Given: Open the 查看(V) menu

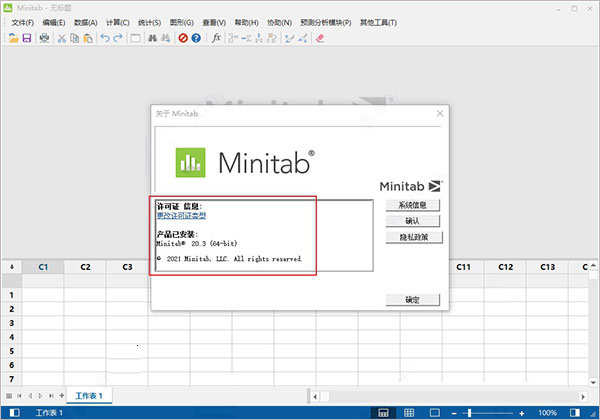Looking at the screenshot, I should click(x=214, y=23).
